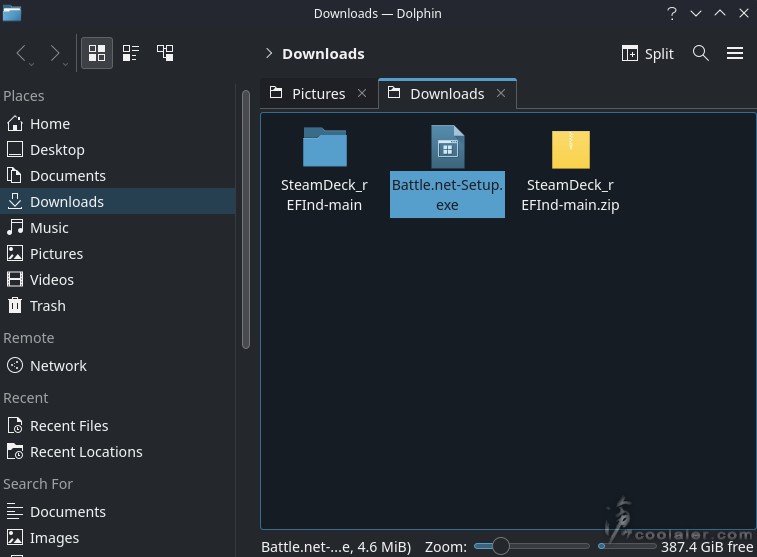The image size is (757, 557).
Task: Click the Trash bin icon
Action: tap(15, 306)
